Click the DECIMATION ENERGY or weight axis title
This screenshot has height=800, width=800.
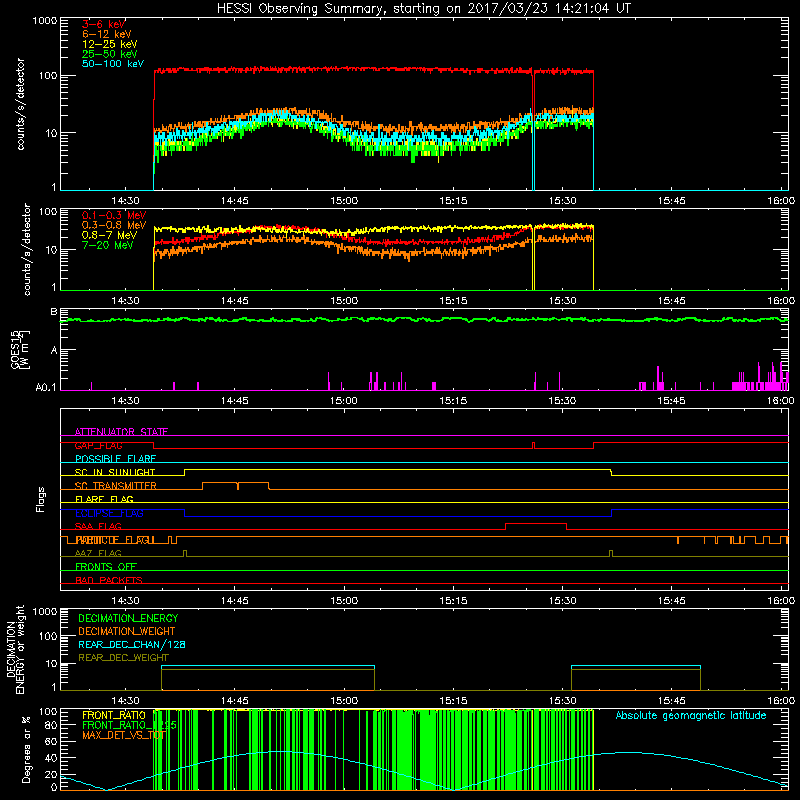click(x=15, y=649)
